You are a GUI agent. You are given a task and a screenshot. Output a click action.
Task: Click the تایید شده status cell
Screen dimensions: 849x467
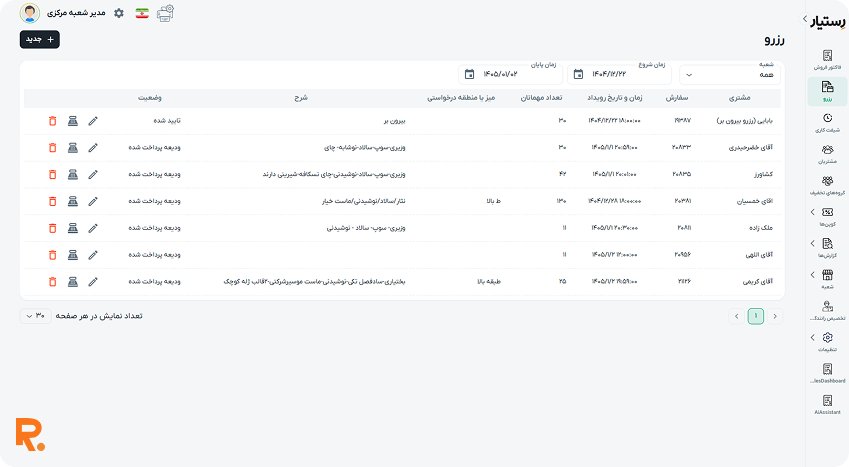coord(167,121)
